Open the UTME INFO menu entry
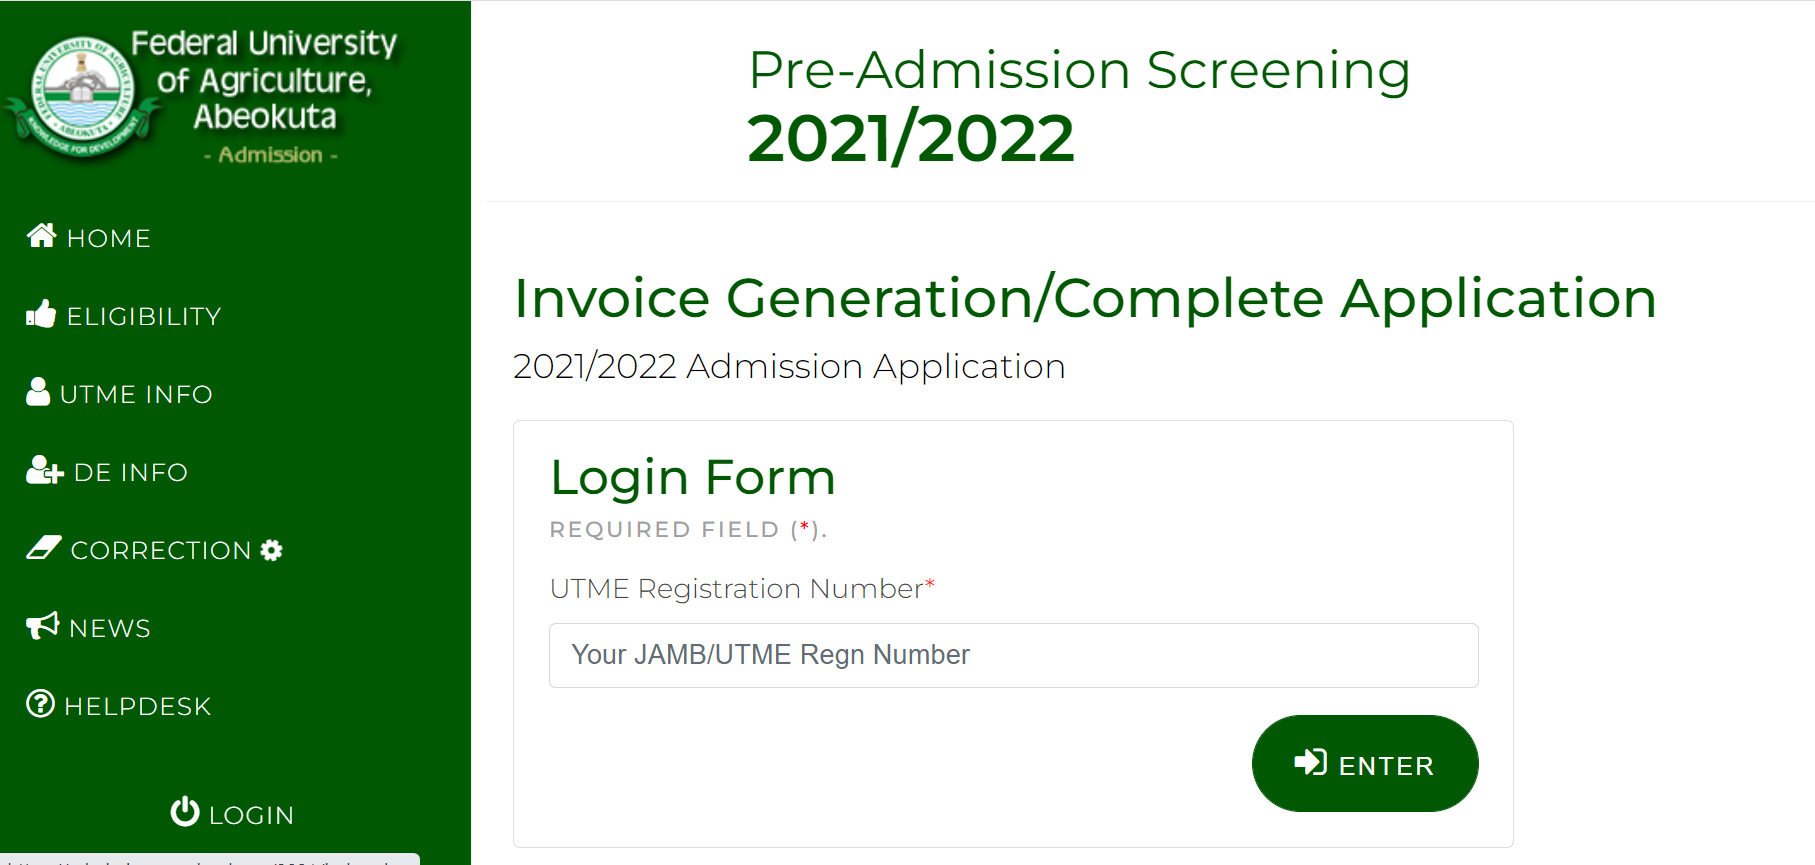The image size is (1815, 865). [137, 393]
